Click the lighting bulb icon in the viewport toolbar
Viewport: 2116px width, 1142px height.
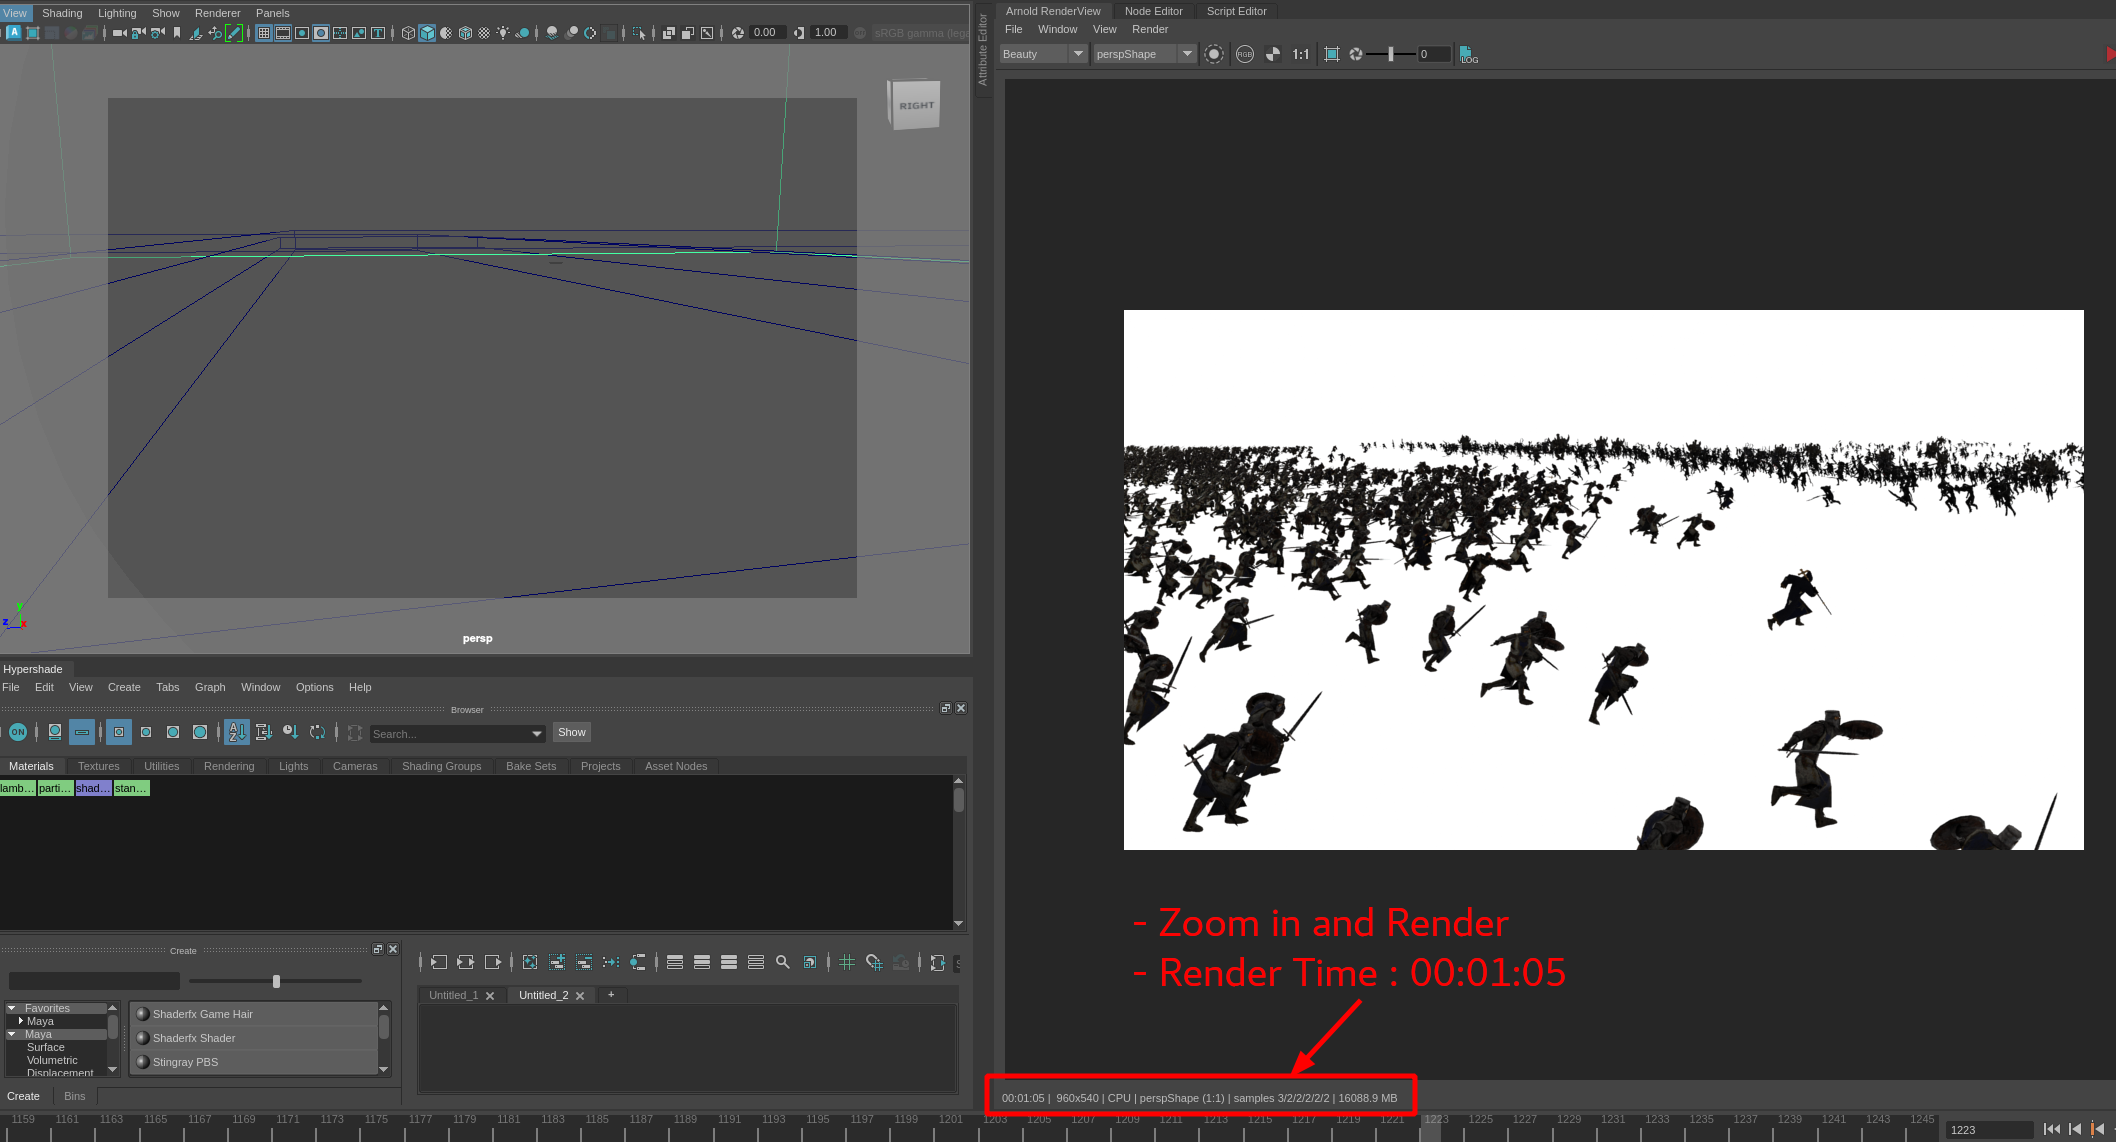click(x=502, y=32)
